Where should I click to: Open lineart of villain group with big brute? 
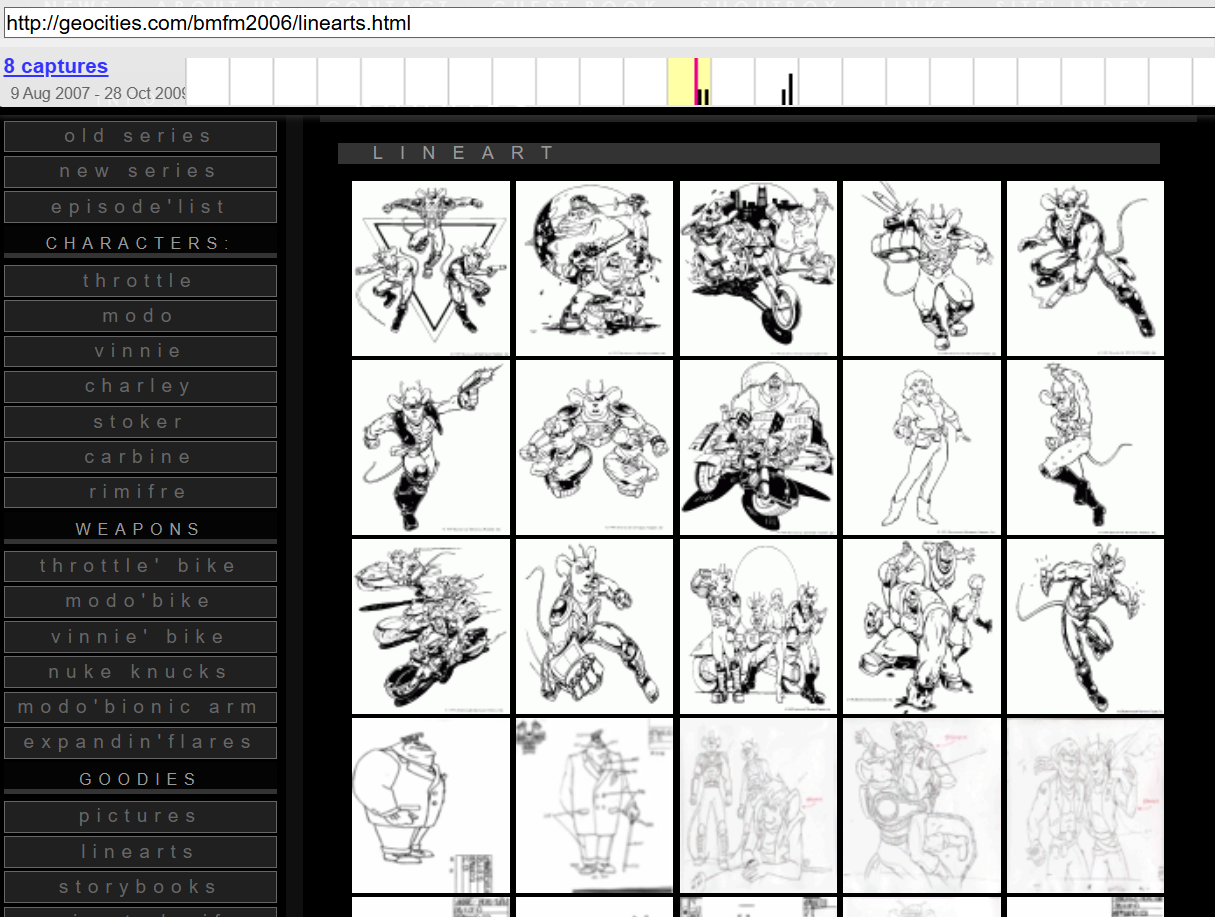click(922, 627)
